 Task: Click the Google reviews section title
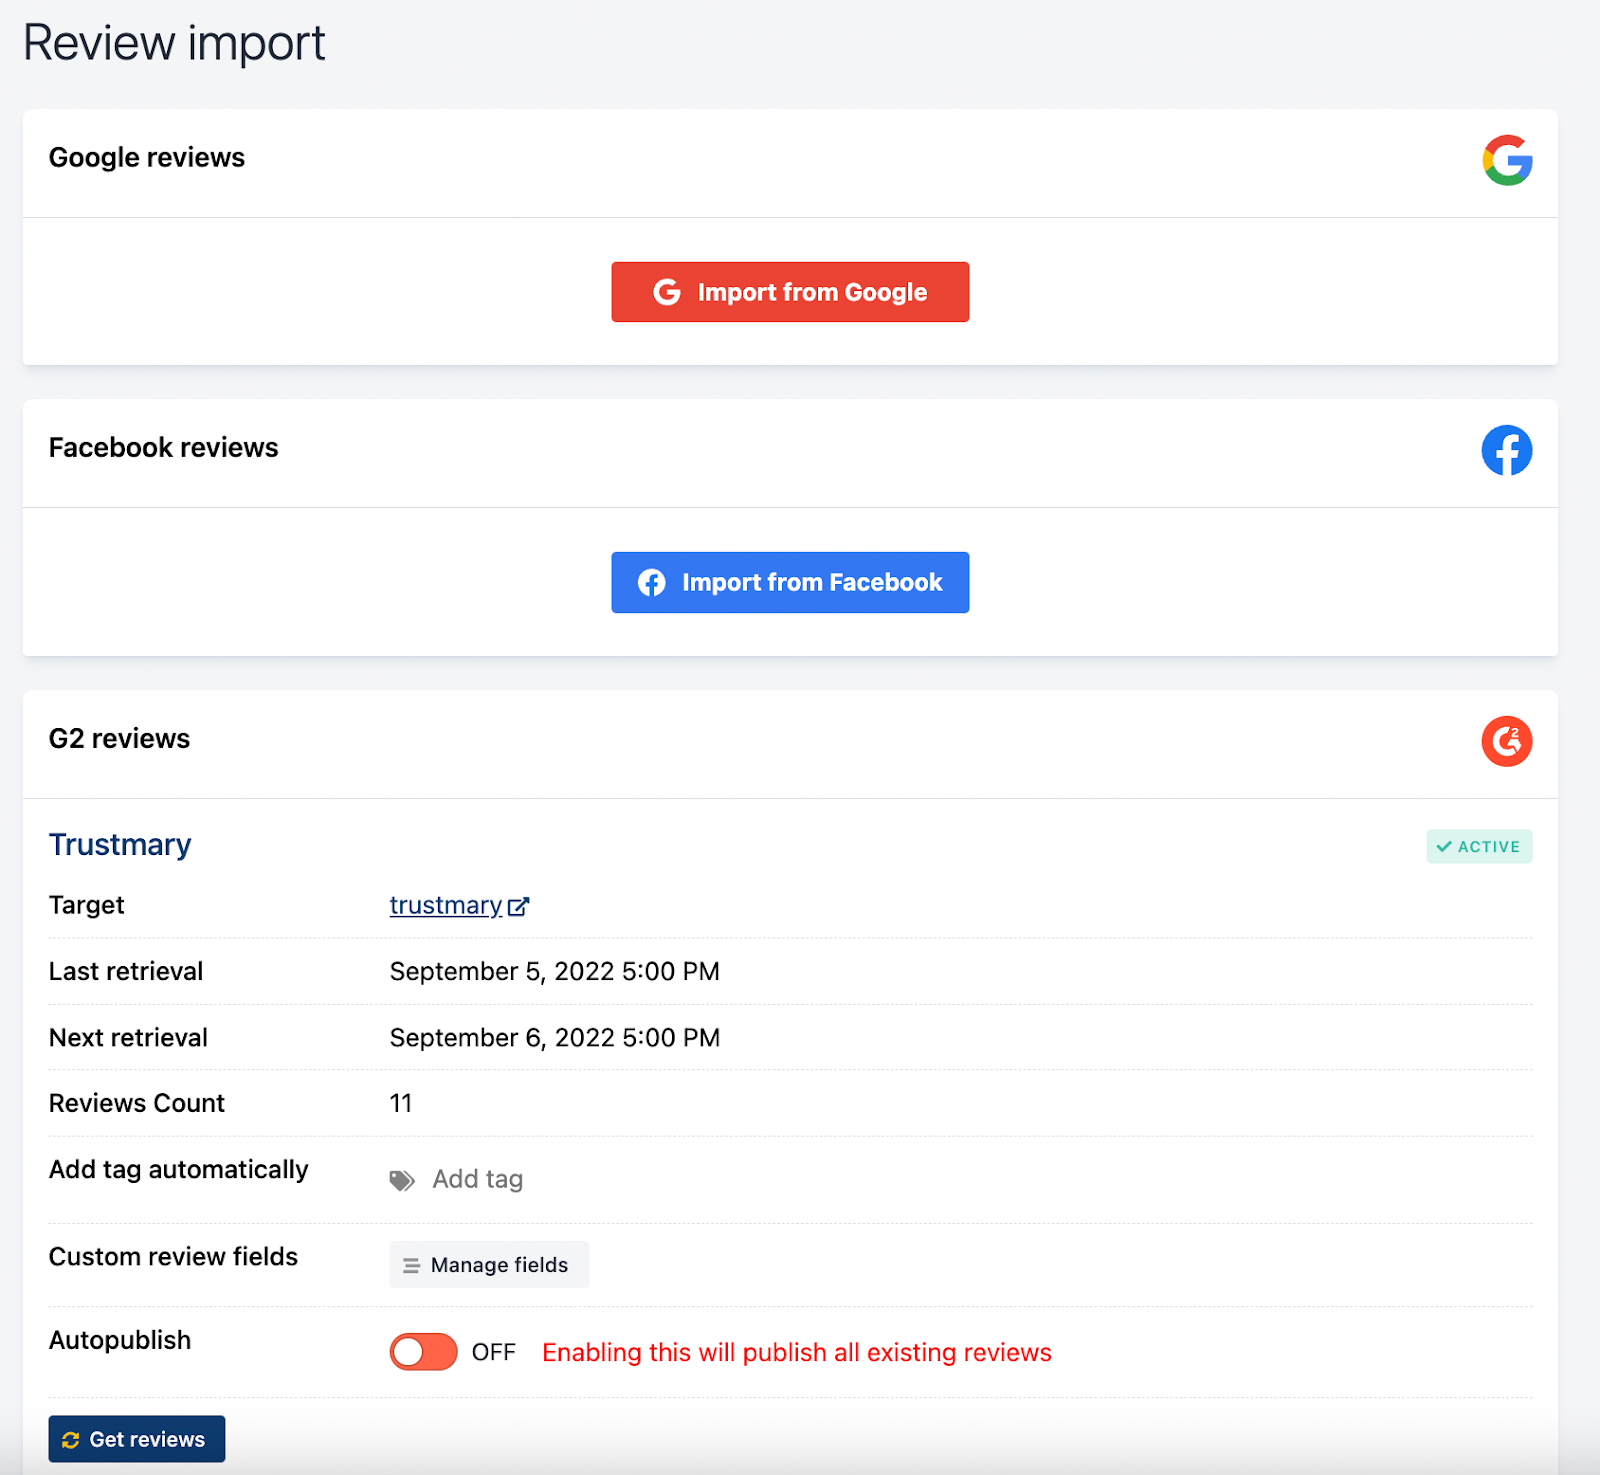click(147, 158)
